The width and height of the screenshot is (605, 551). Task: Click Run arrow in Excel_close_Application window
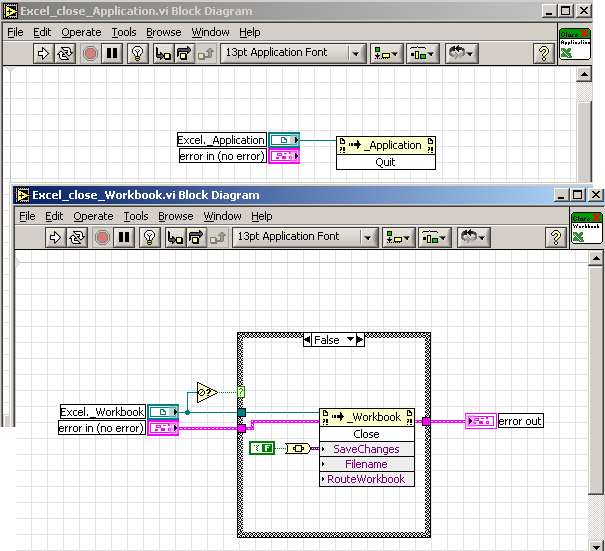pyautogui.click(x=43, y=53)
